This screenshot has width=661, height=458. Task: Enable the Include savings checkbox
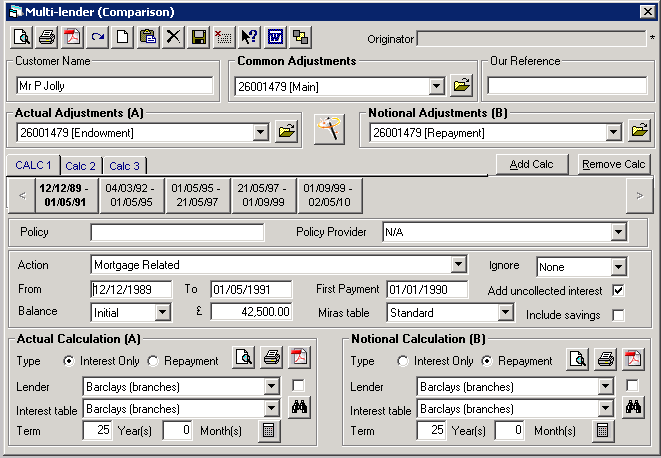click(618, 315)
